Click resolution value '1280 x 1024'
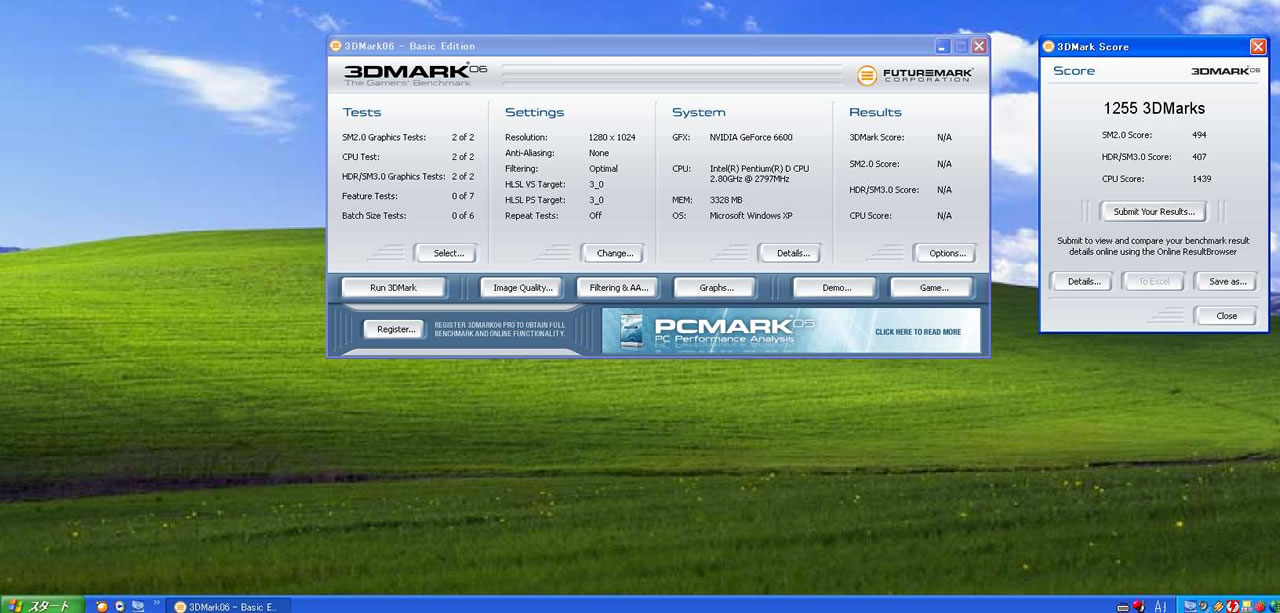This screenshot has height=613, width=1280. click(x=612, y=137)
